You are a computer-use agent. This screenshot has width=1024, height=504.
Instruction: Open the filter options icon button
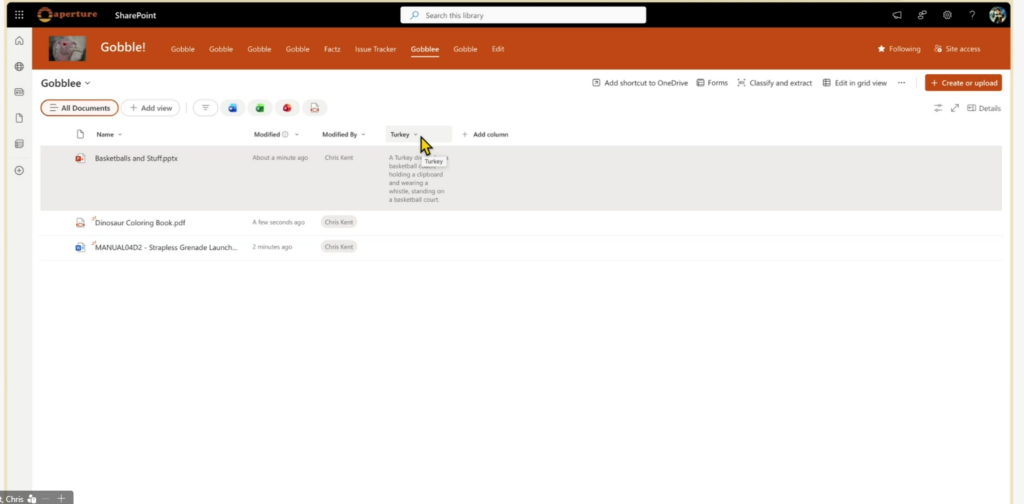(x=205, y=108)
